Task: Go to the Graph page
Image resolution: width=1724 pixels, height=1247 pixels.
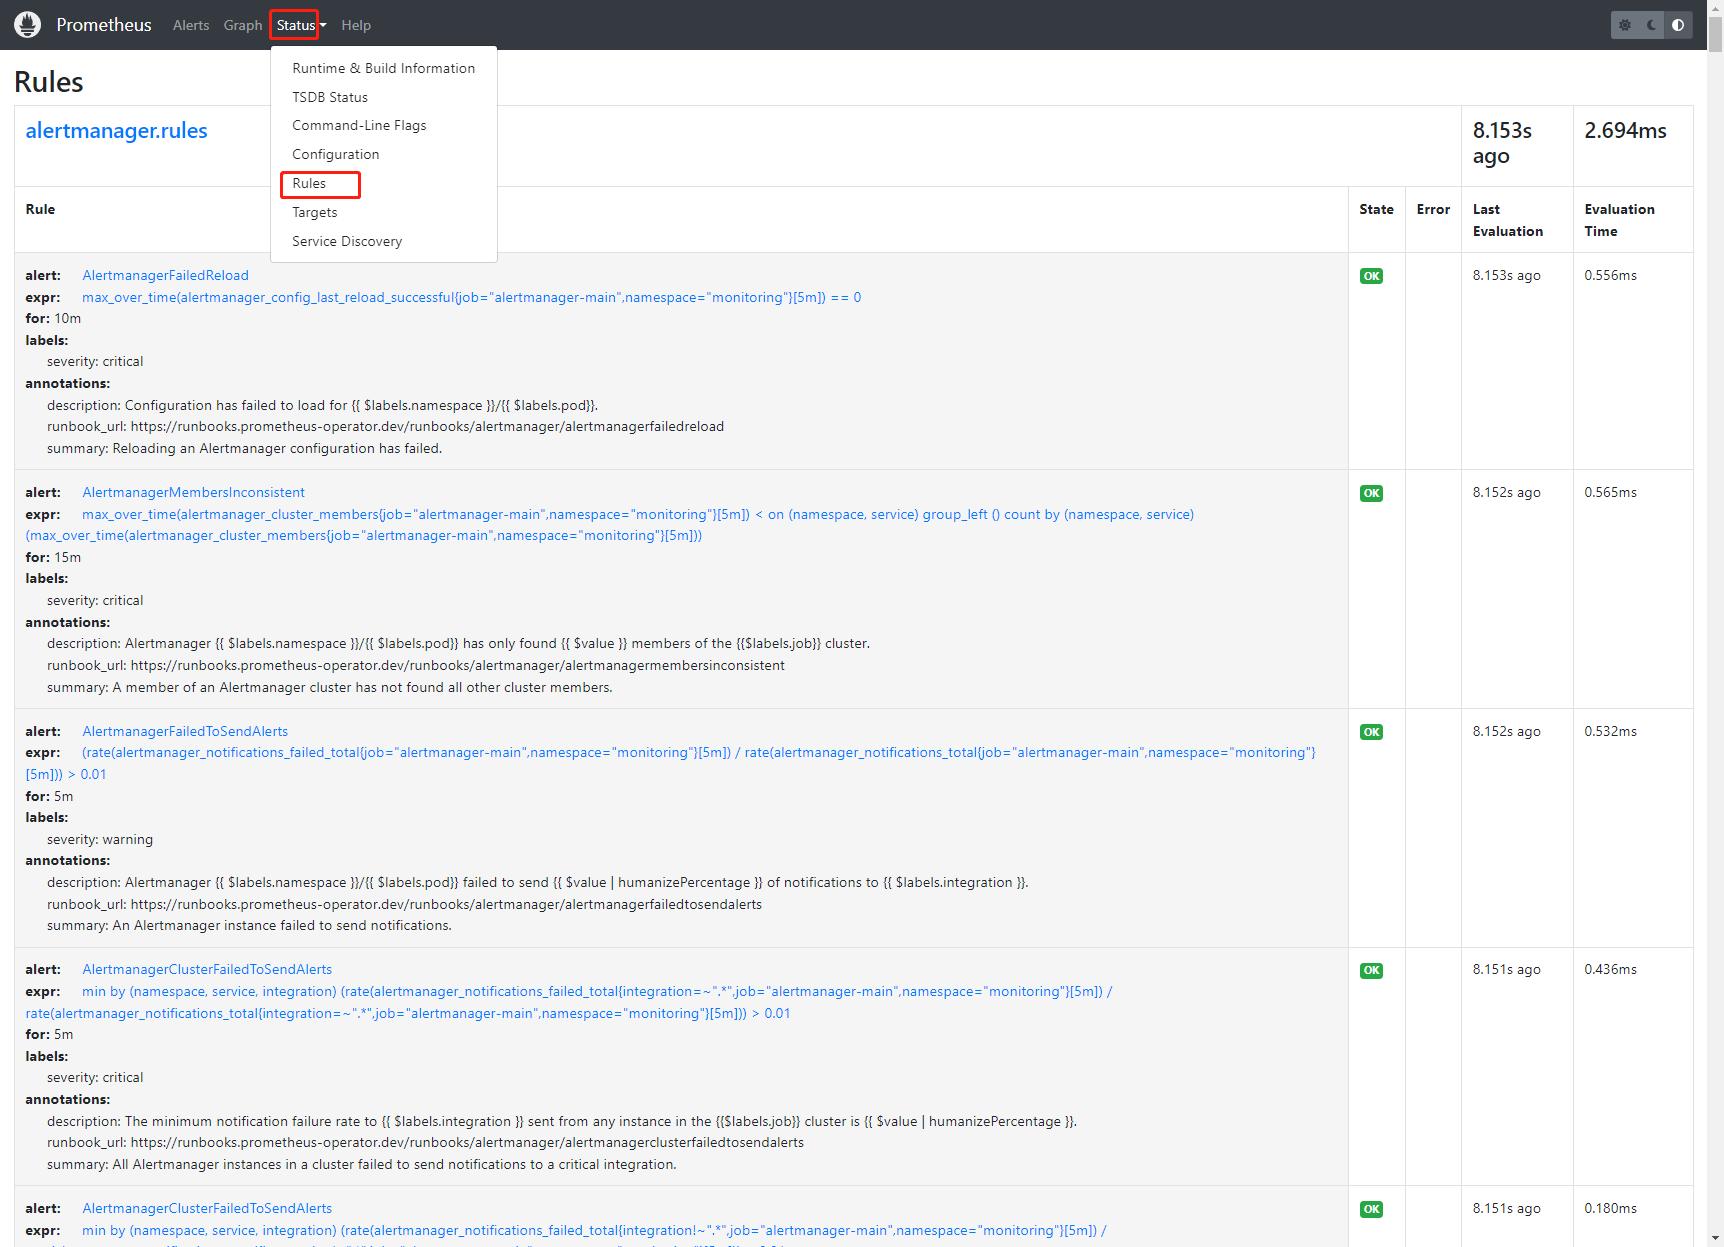Action: click(243, 25)
